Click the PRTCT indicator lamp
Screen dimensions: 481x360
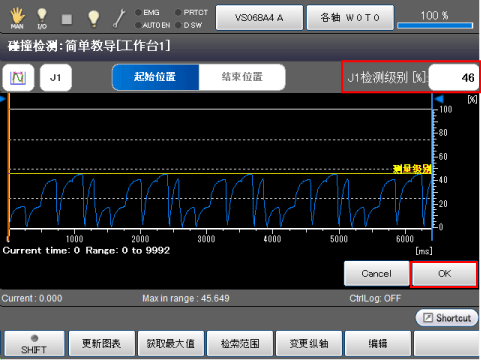tap(178, 13)
